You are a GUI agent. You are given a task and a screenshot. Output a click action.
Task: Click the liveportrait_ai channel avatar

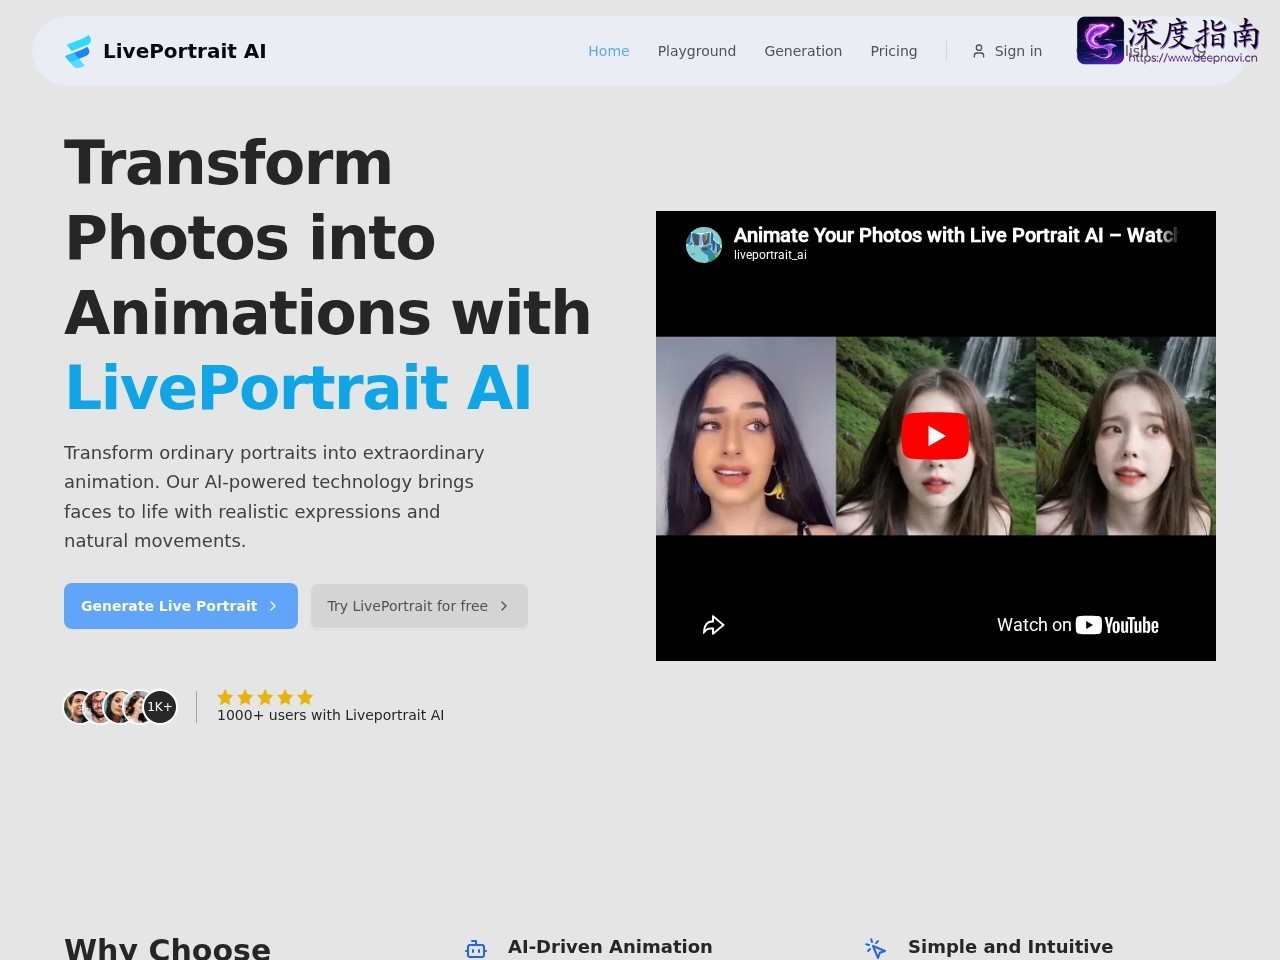pos(704,245)
